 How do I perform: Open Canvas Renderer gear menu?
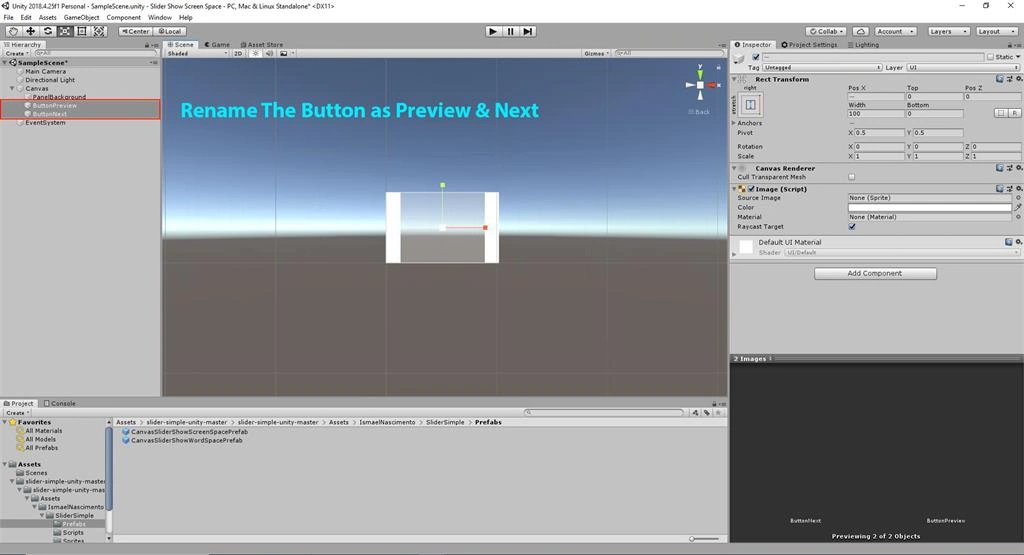point(1018,168)
